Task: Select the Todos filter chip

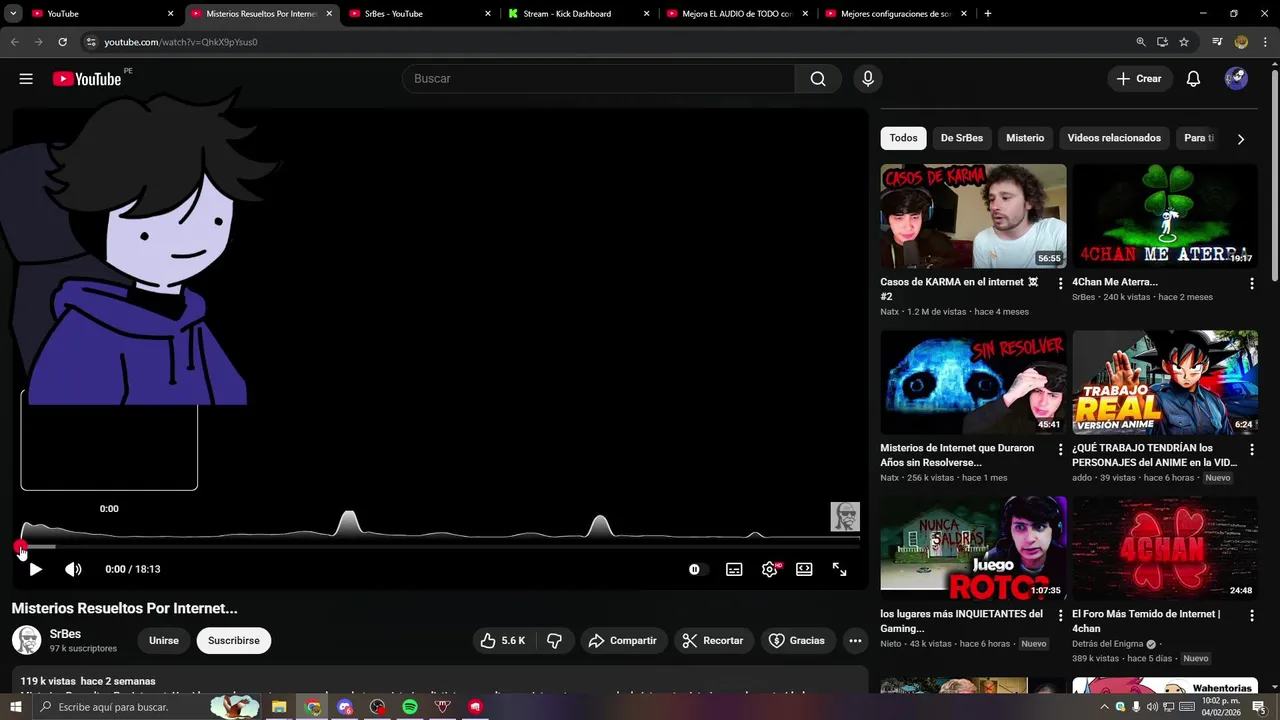Action: pos(903,138)
